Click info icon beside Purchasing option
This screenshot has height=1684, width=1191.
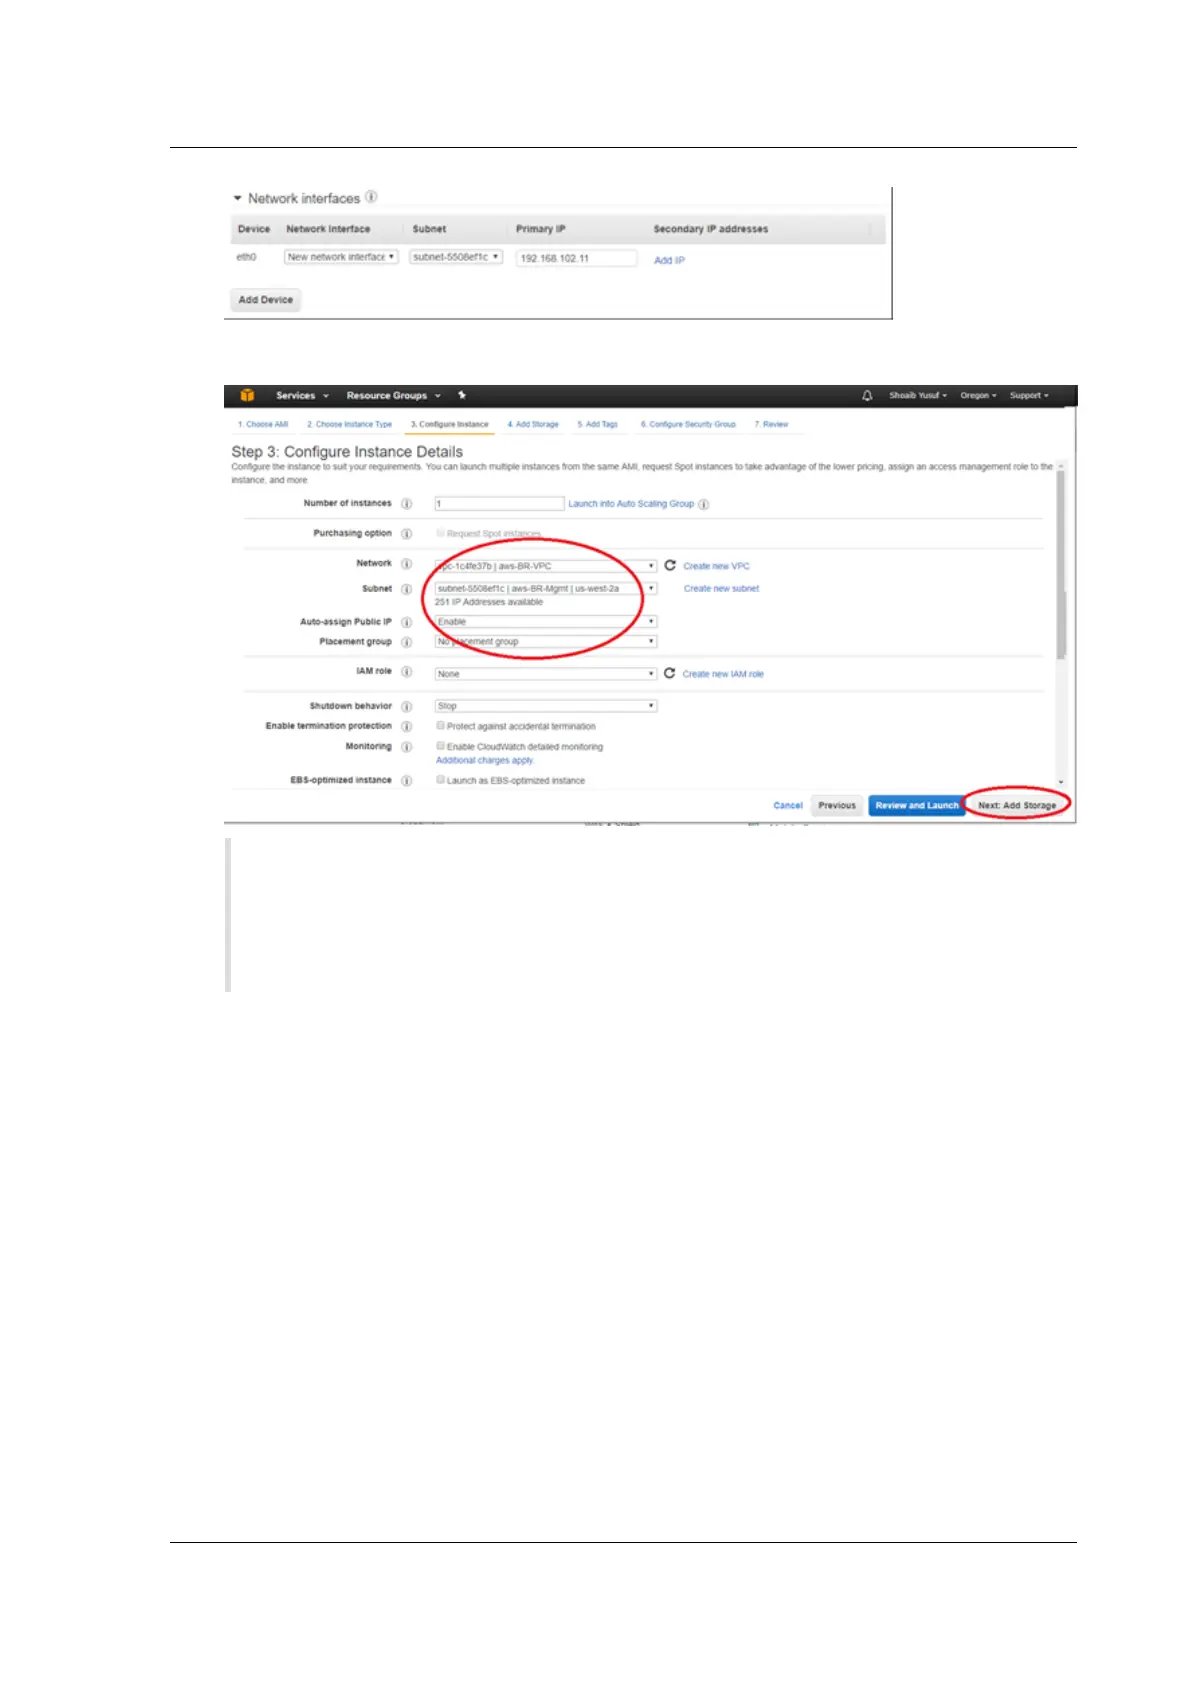[x=407, y=534]
